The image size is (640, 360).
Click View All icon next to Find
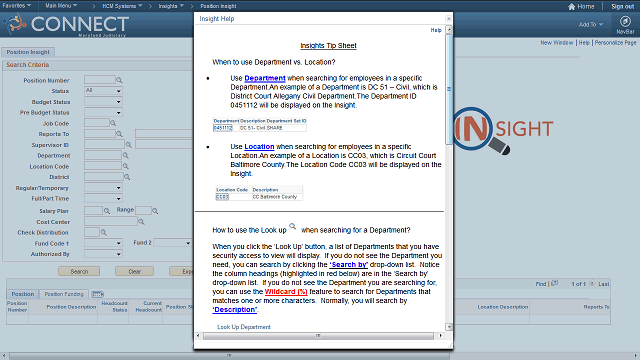coord(554,283)
